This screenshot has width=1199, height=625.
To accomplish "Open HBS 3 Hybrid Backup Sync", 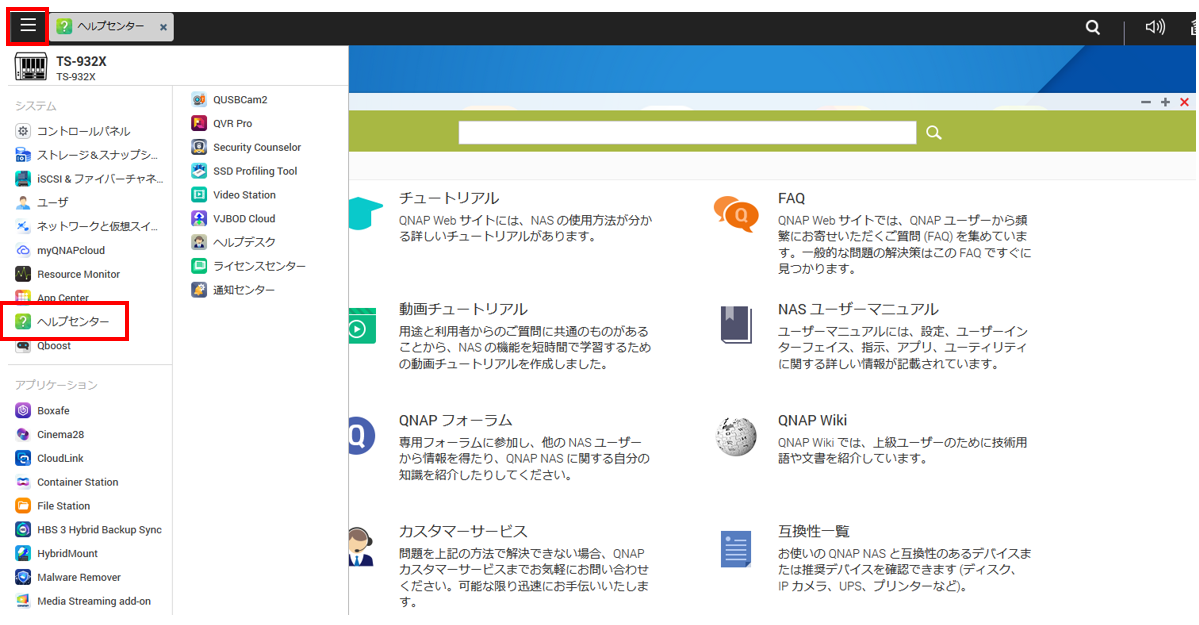I will coord(89,529).
